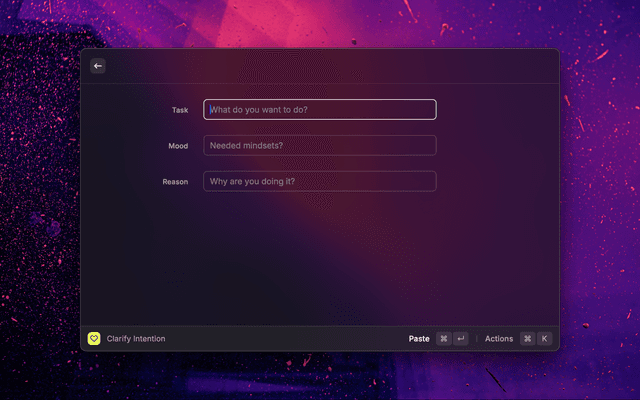
Task: Click the Task field label
Action: click(x=180, y=110)
